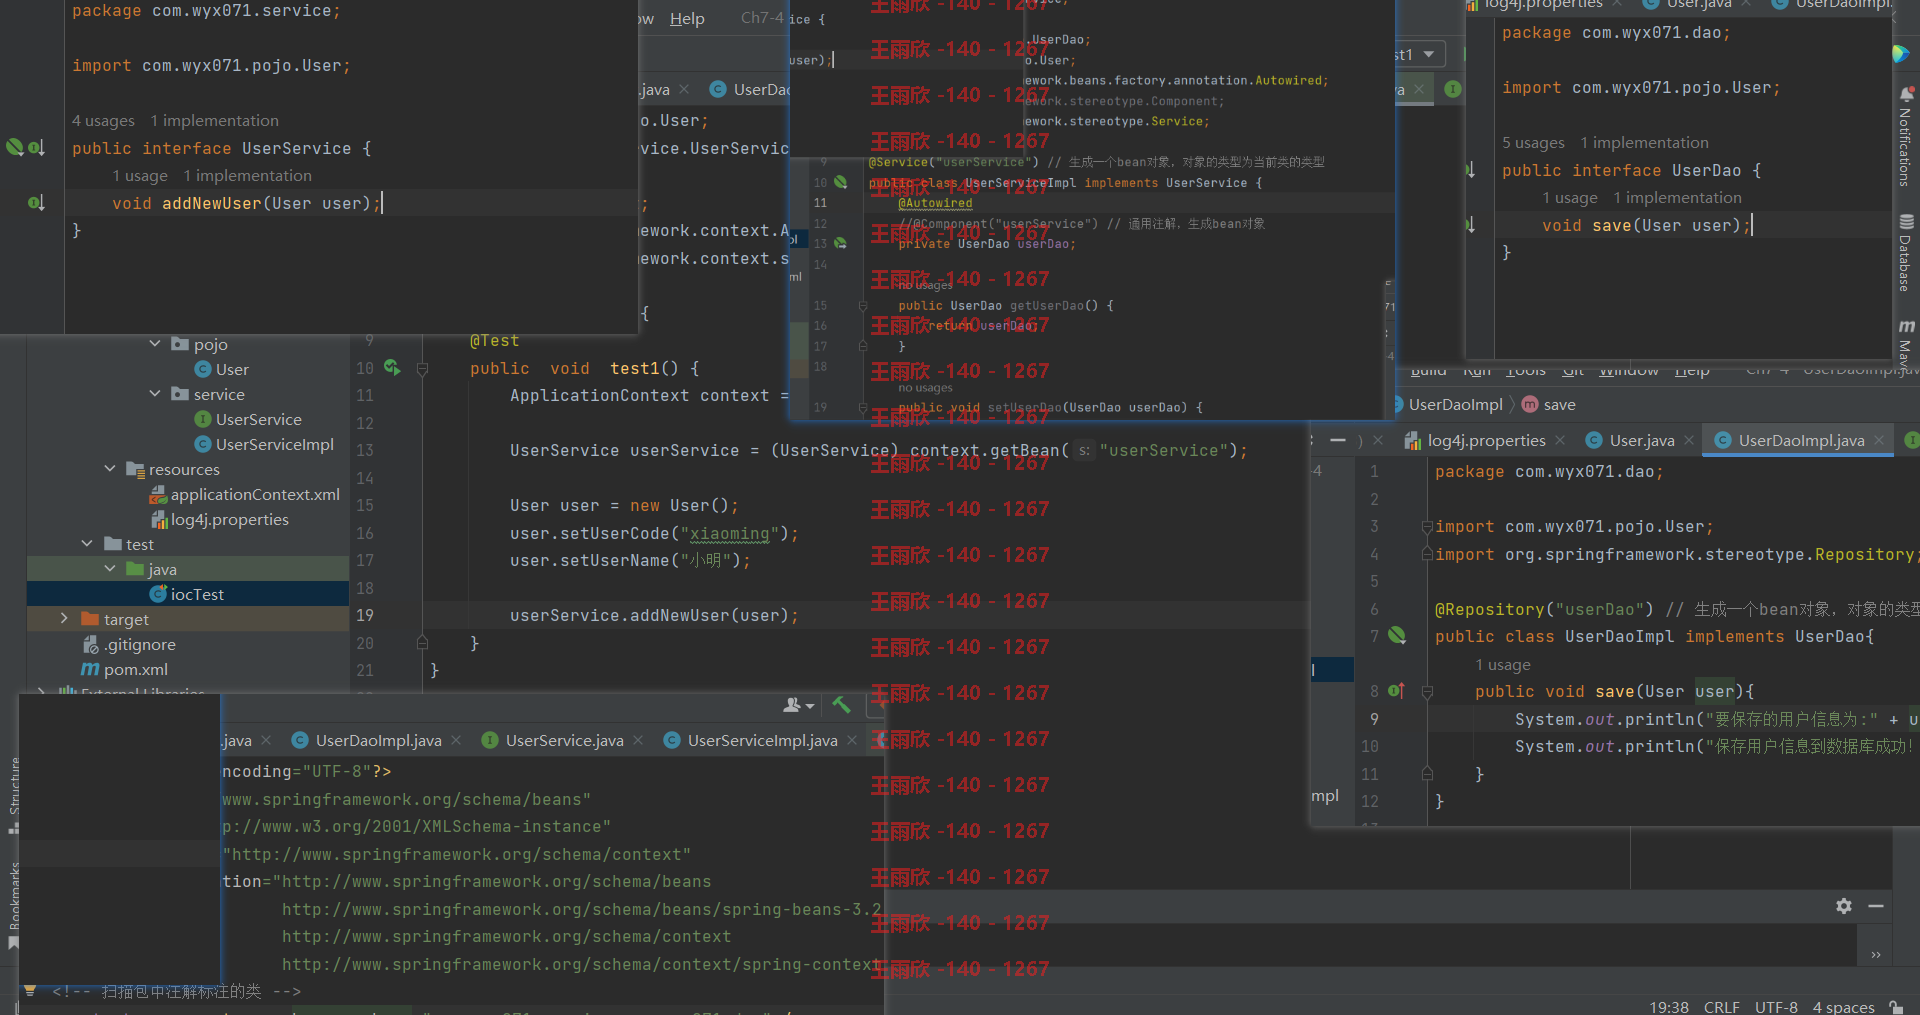This screenshot has width=1920, height=1015.
Task: Click '5 usages' hint above UserDao interface
Action: coord(1533,142)
